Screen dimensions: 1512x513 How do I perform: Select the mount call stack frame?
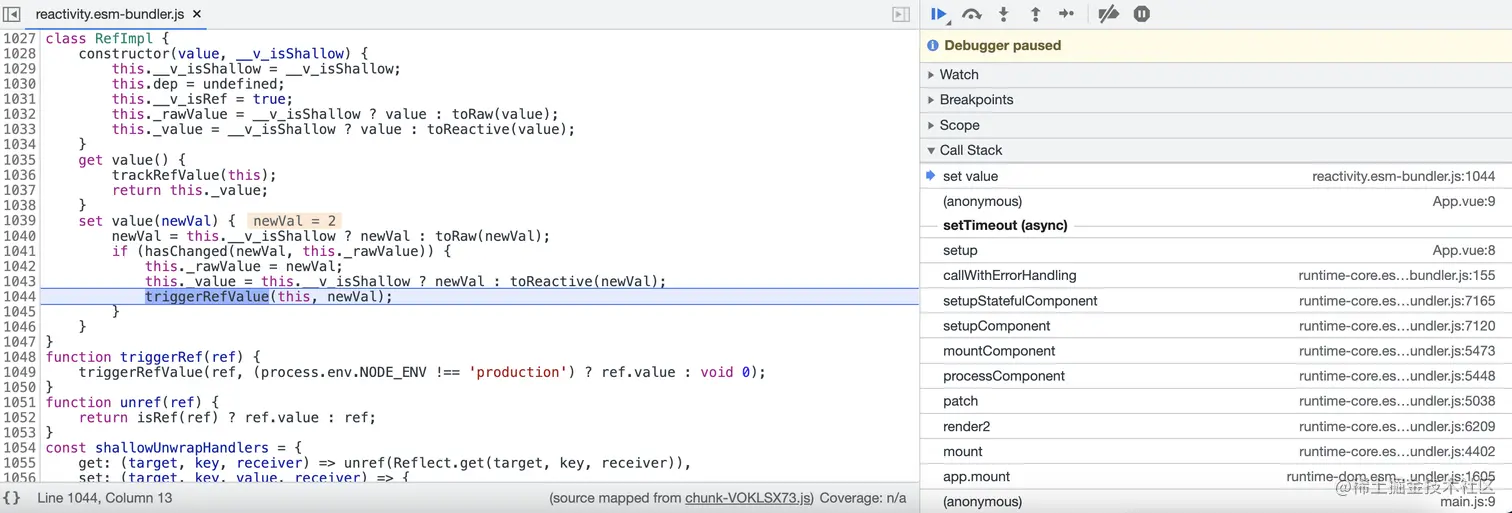tap(1215, 451)
